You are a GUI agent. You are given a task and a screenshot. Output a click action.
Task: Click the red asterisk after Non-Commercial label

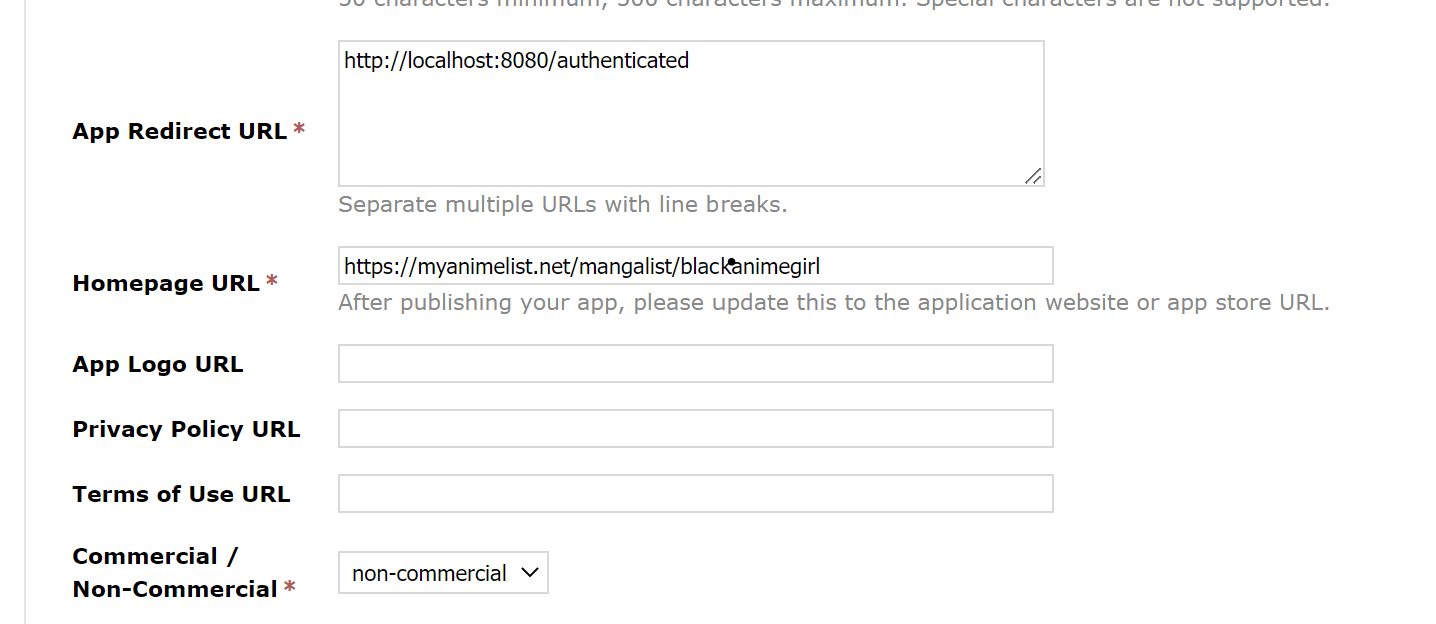[290, 588]
